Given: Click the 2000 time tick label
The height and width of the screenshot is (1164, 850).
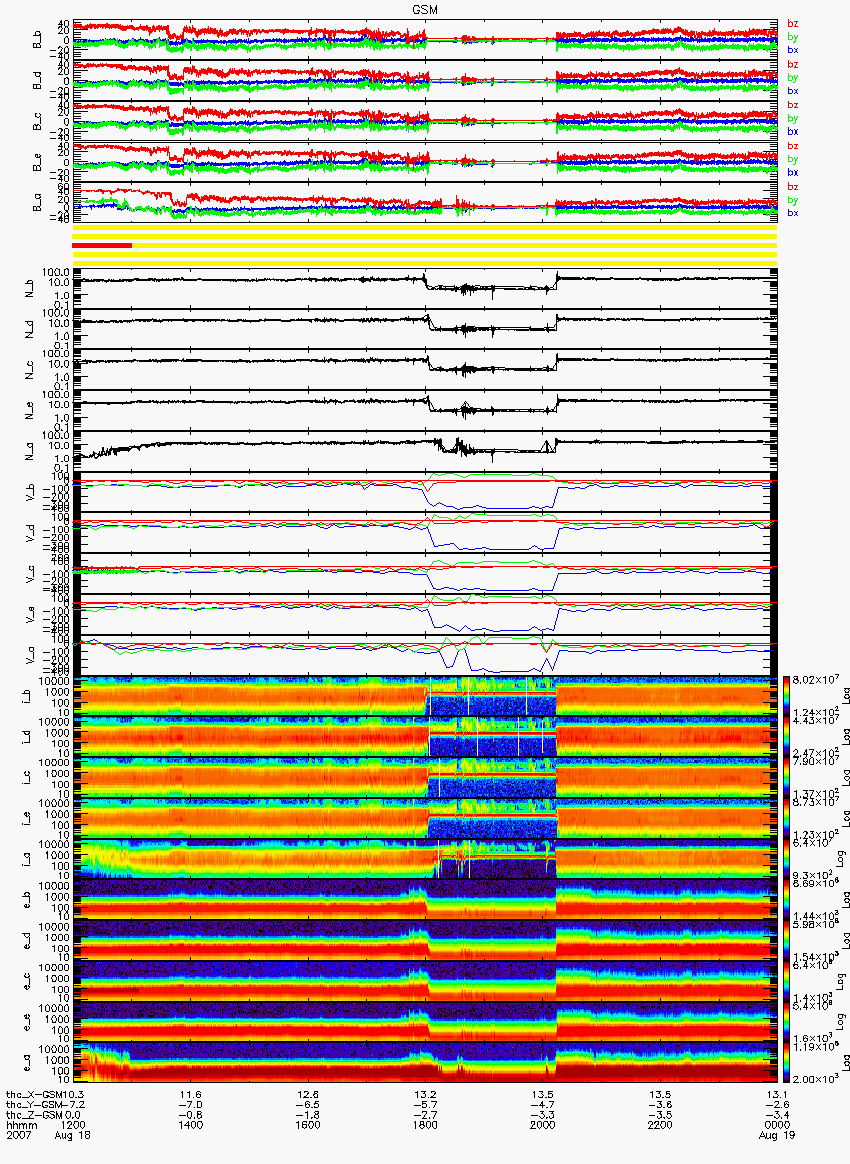Looking at the screenshot, I should click(x=543, y=1125).
